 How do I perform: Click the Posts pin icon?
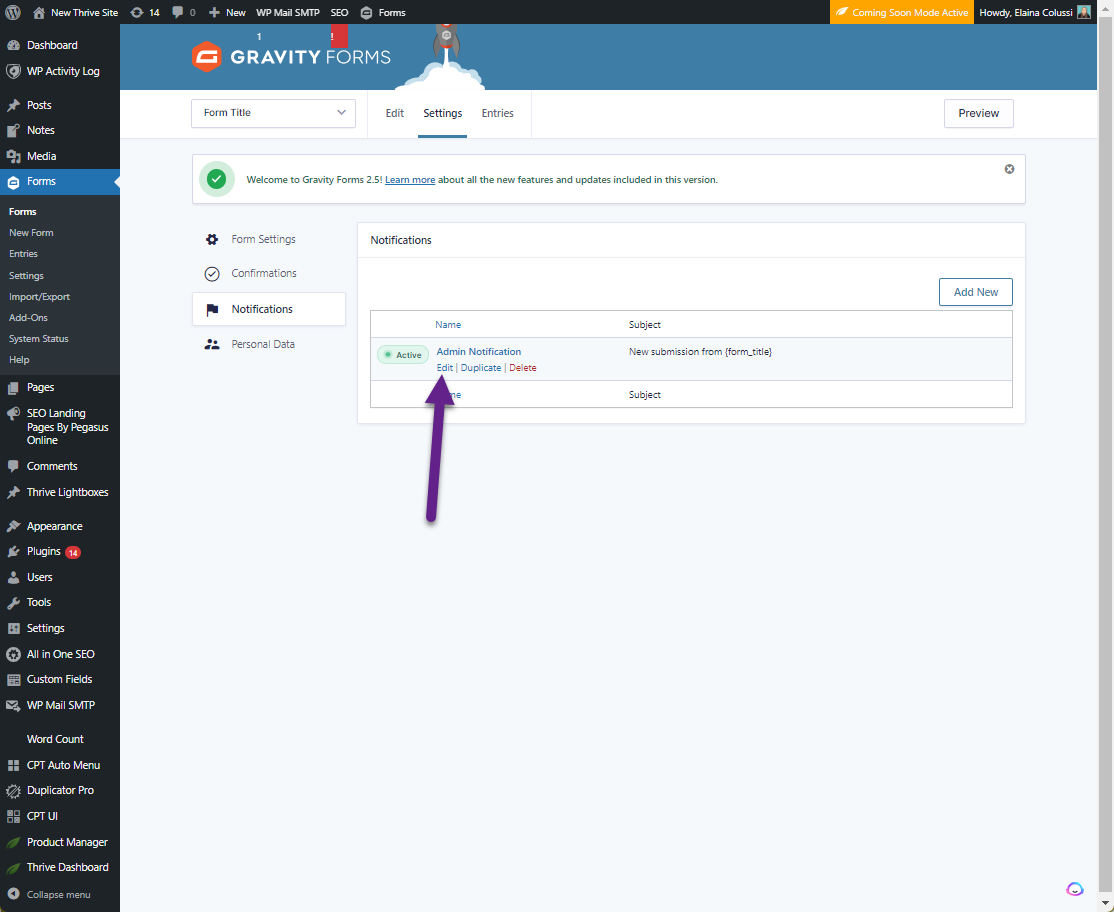click(13, 105)
